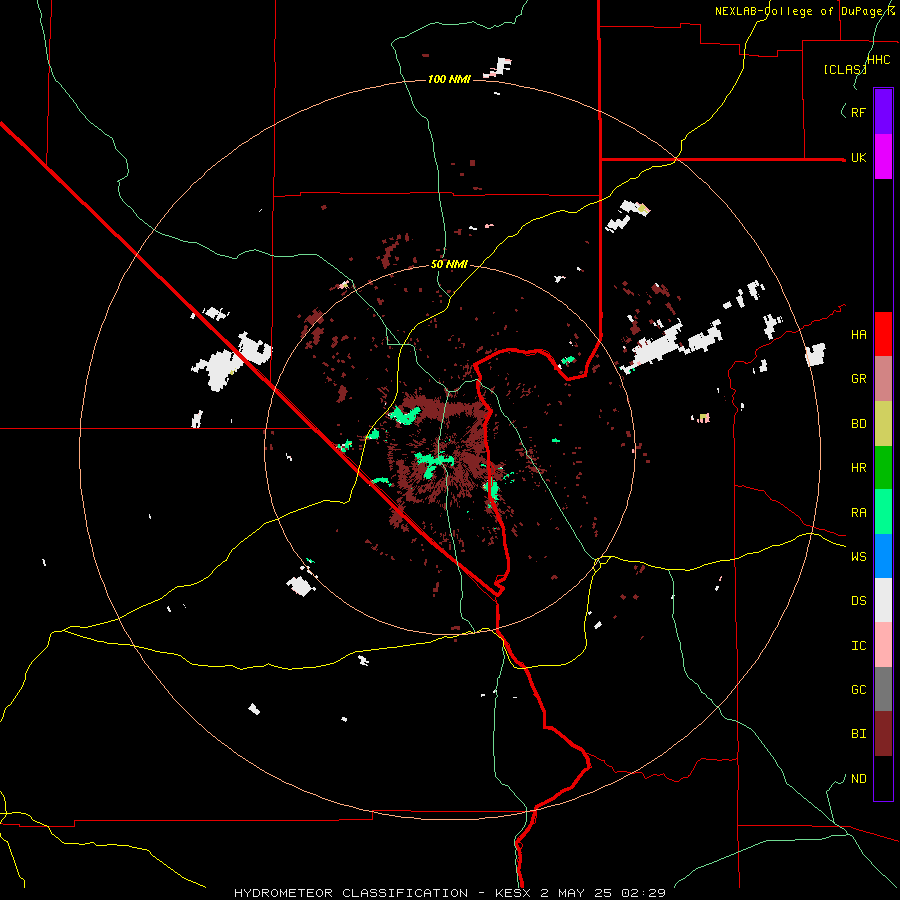Click the 'UK' legend label
This screenshot has height=900, width=900.
[858, 157]
